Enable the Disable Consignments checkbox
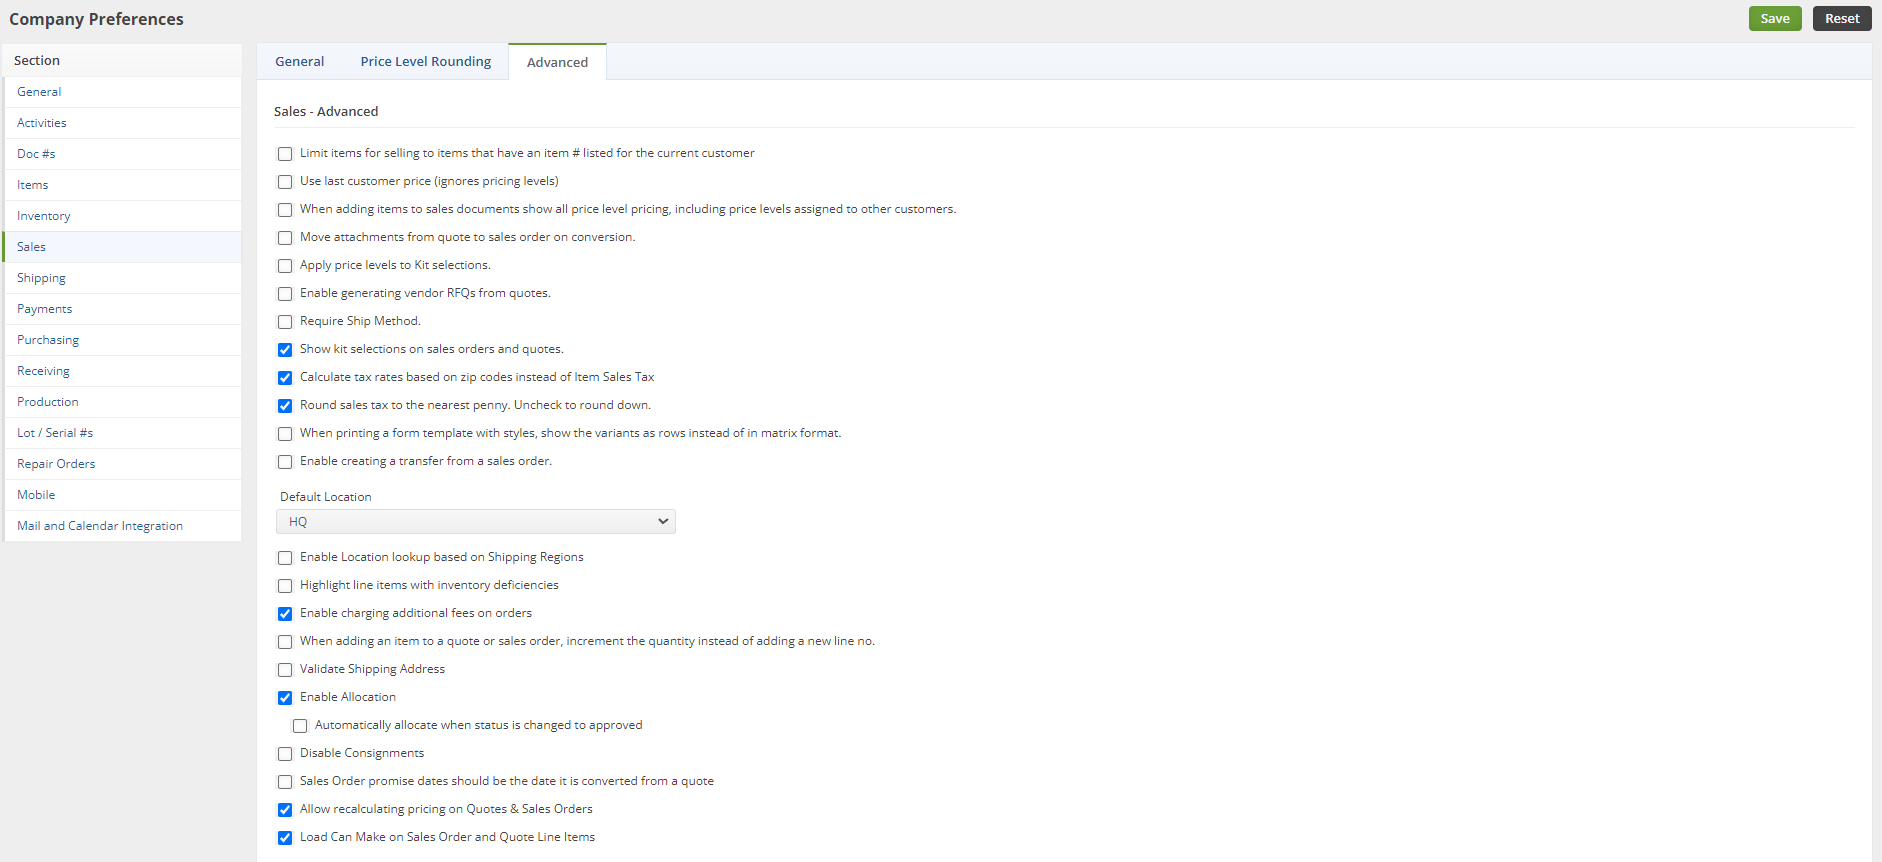This screenshot has width=1882, height=862. point(285,754)
